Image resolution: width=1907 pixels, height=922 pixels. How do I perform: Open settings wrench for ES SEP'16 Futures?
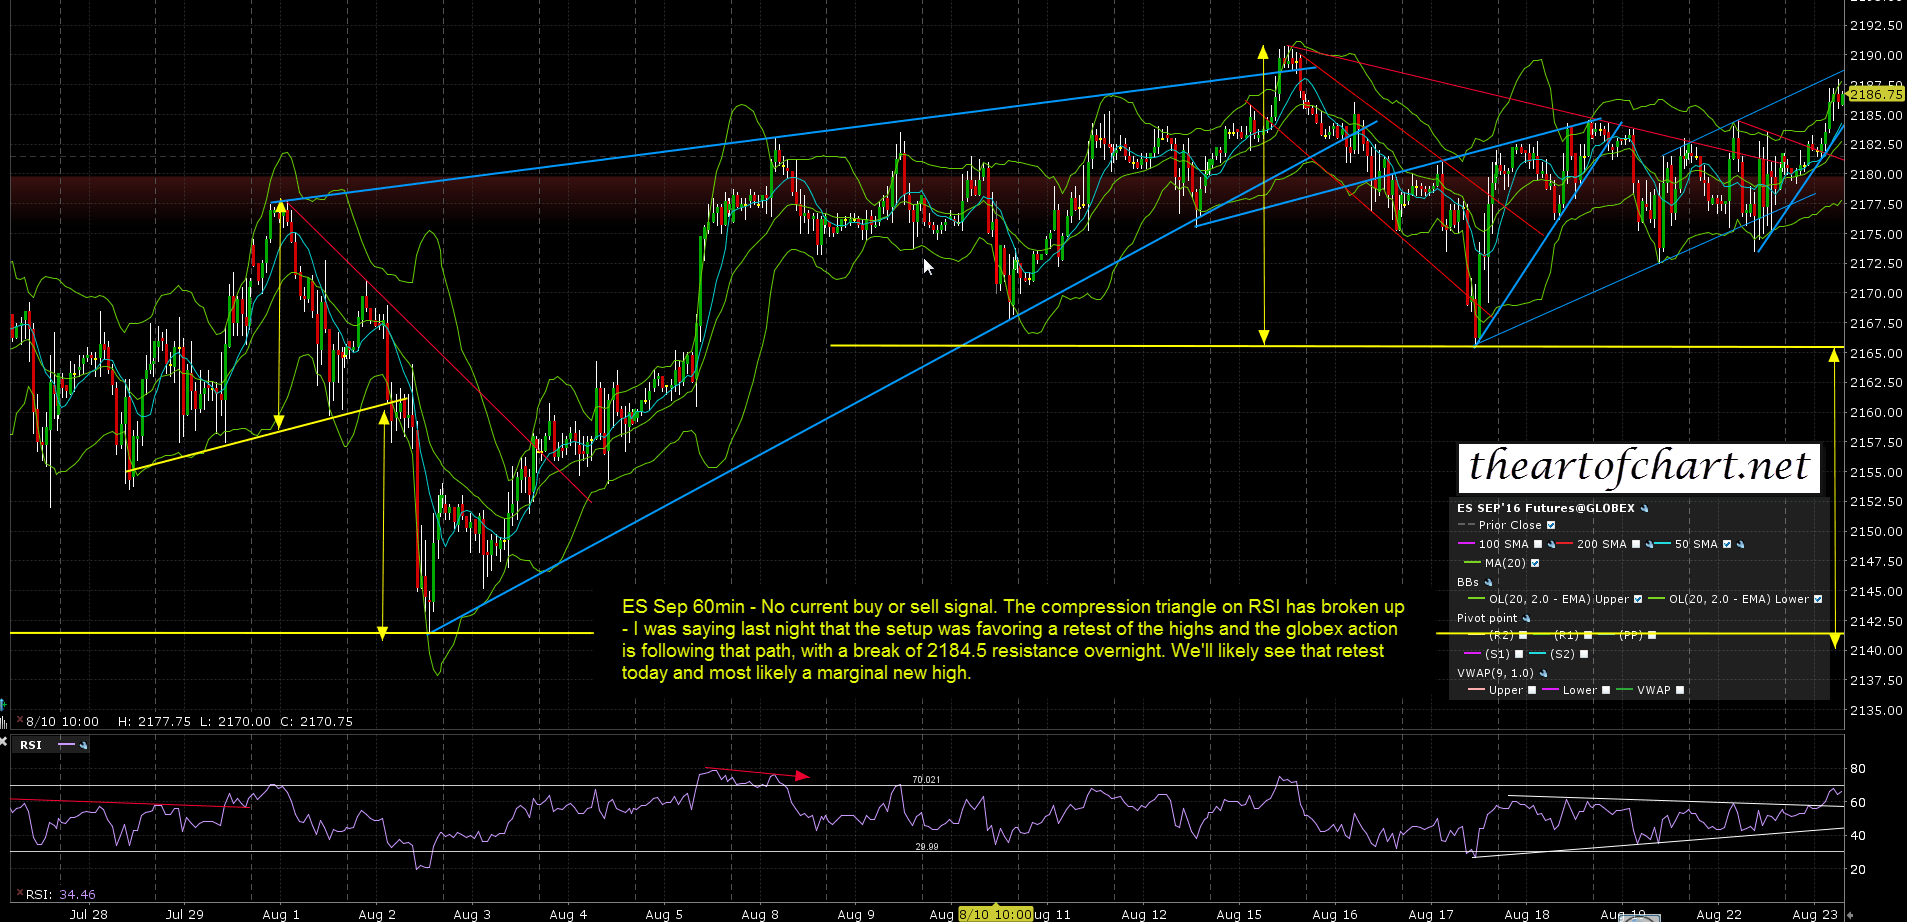[x=1645, y=509]
